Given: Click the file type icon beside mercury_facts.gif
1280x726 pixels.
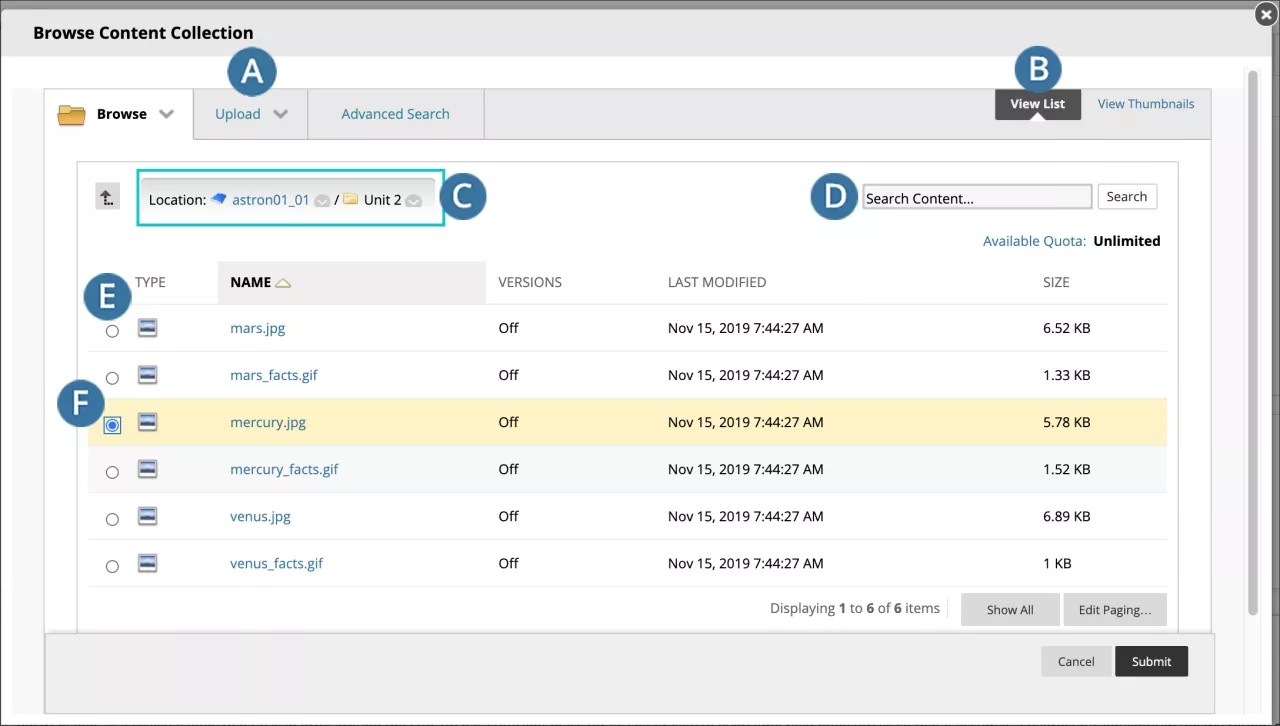Looking at the screenshot, I should pyautogui.click(x=147, y=468).
